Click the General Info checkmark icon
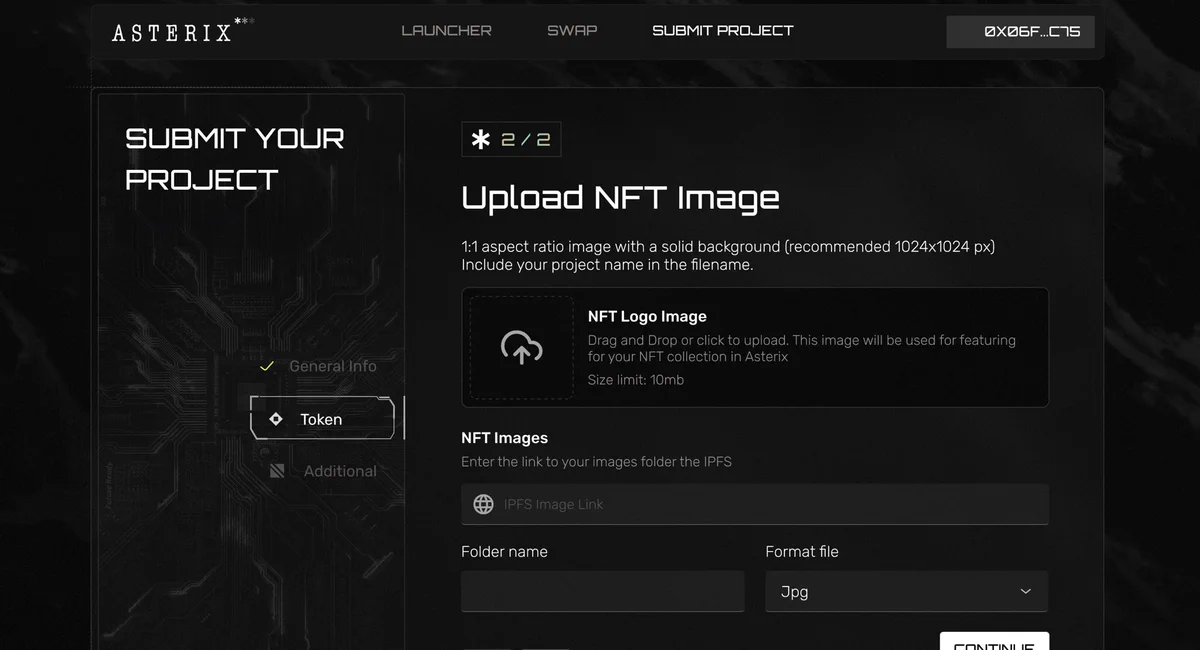Viewport: 1200px width, 650px height. 266,366
